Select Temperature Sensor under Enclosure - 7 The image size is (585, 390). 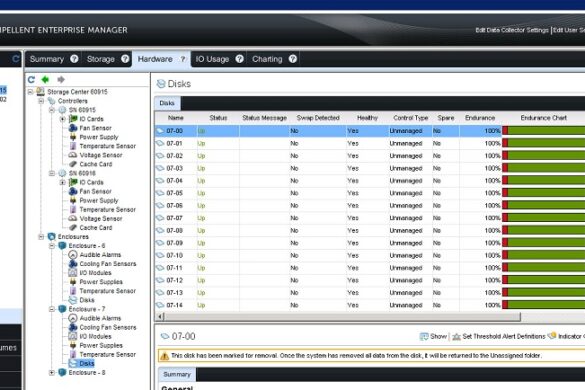(107, 355)
